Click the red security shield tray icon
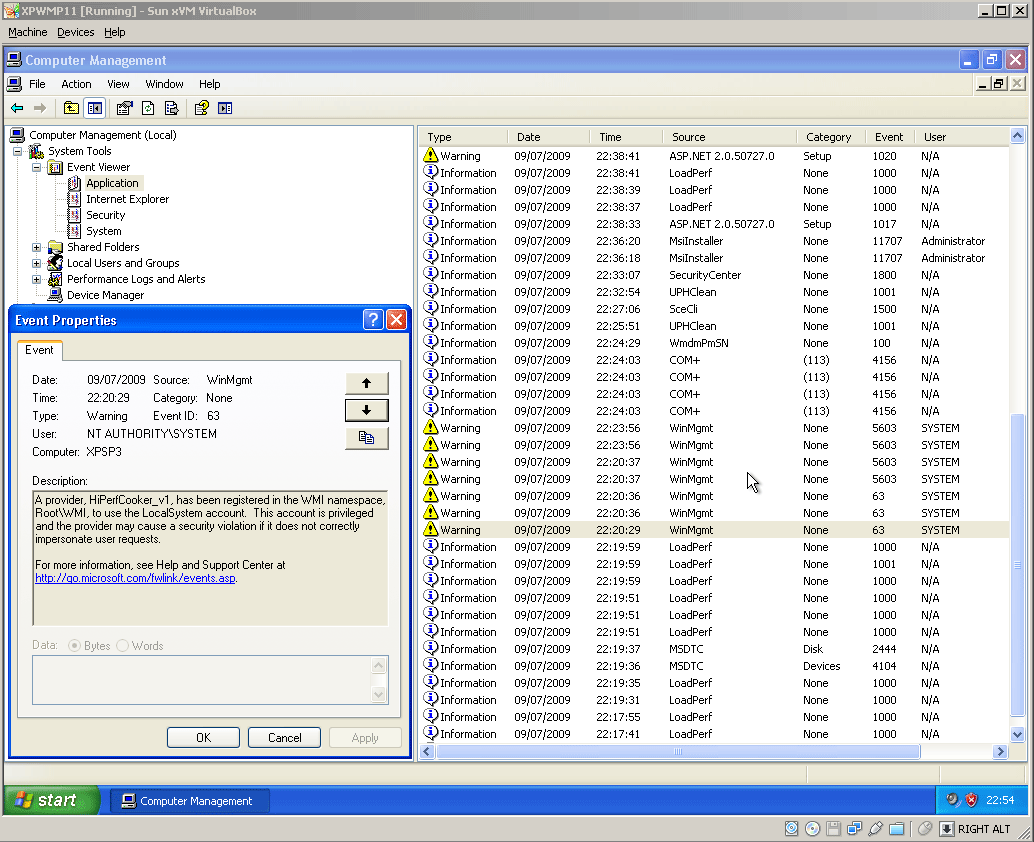1034x842 pixels. coord(971,800)
